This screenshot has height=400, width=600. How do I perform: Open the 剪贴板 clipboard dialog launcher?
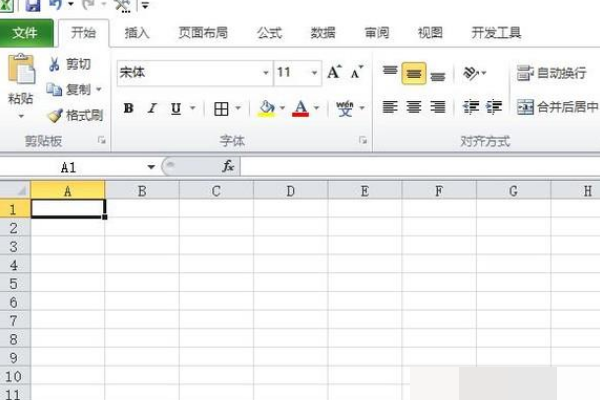(101, 140)
